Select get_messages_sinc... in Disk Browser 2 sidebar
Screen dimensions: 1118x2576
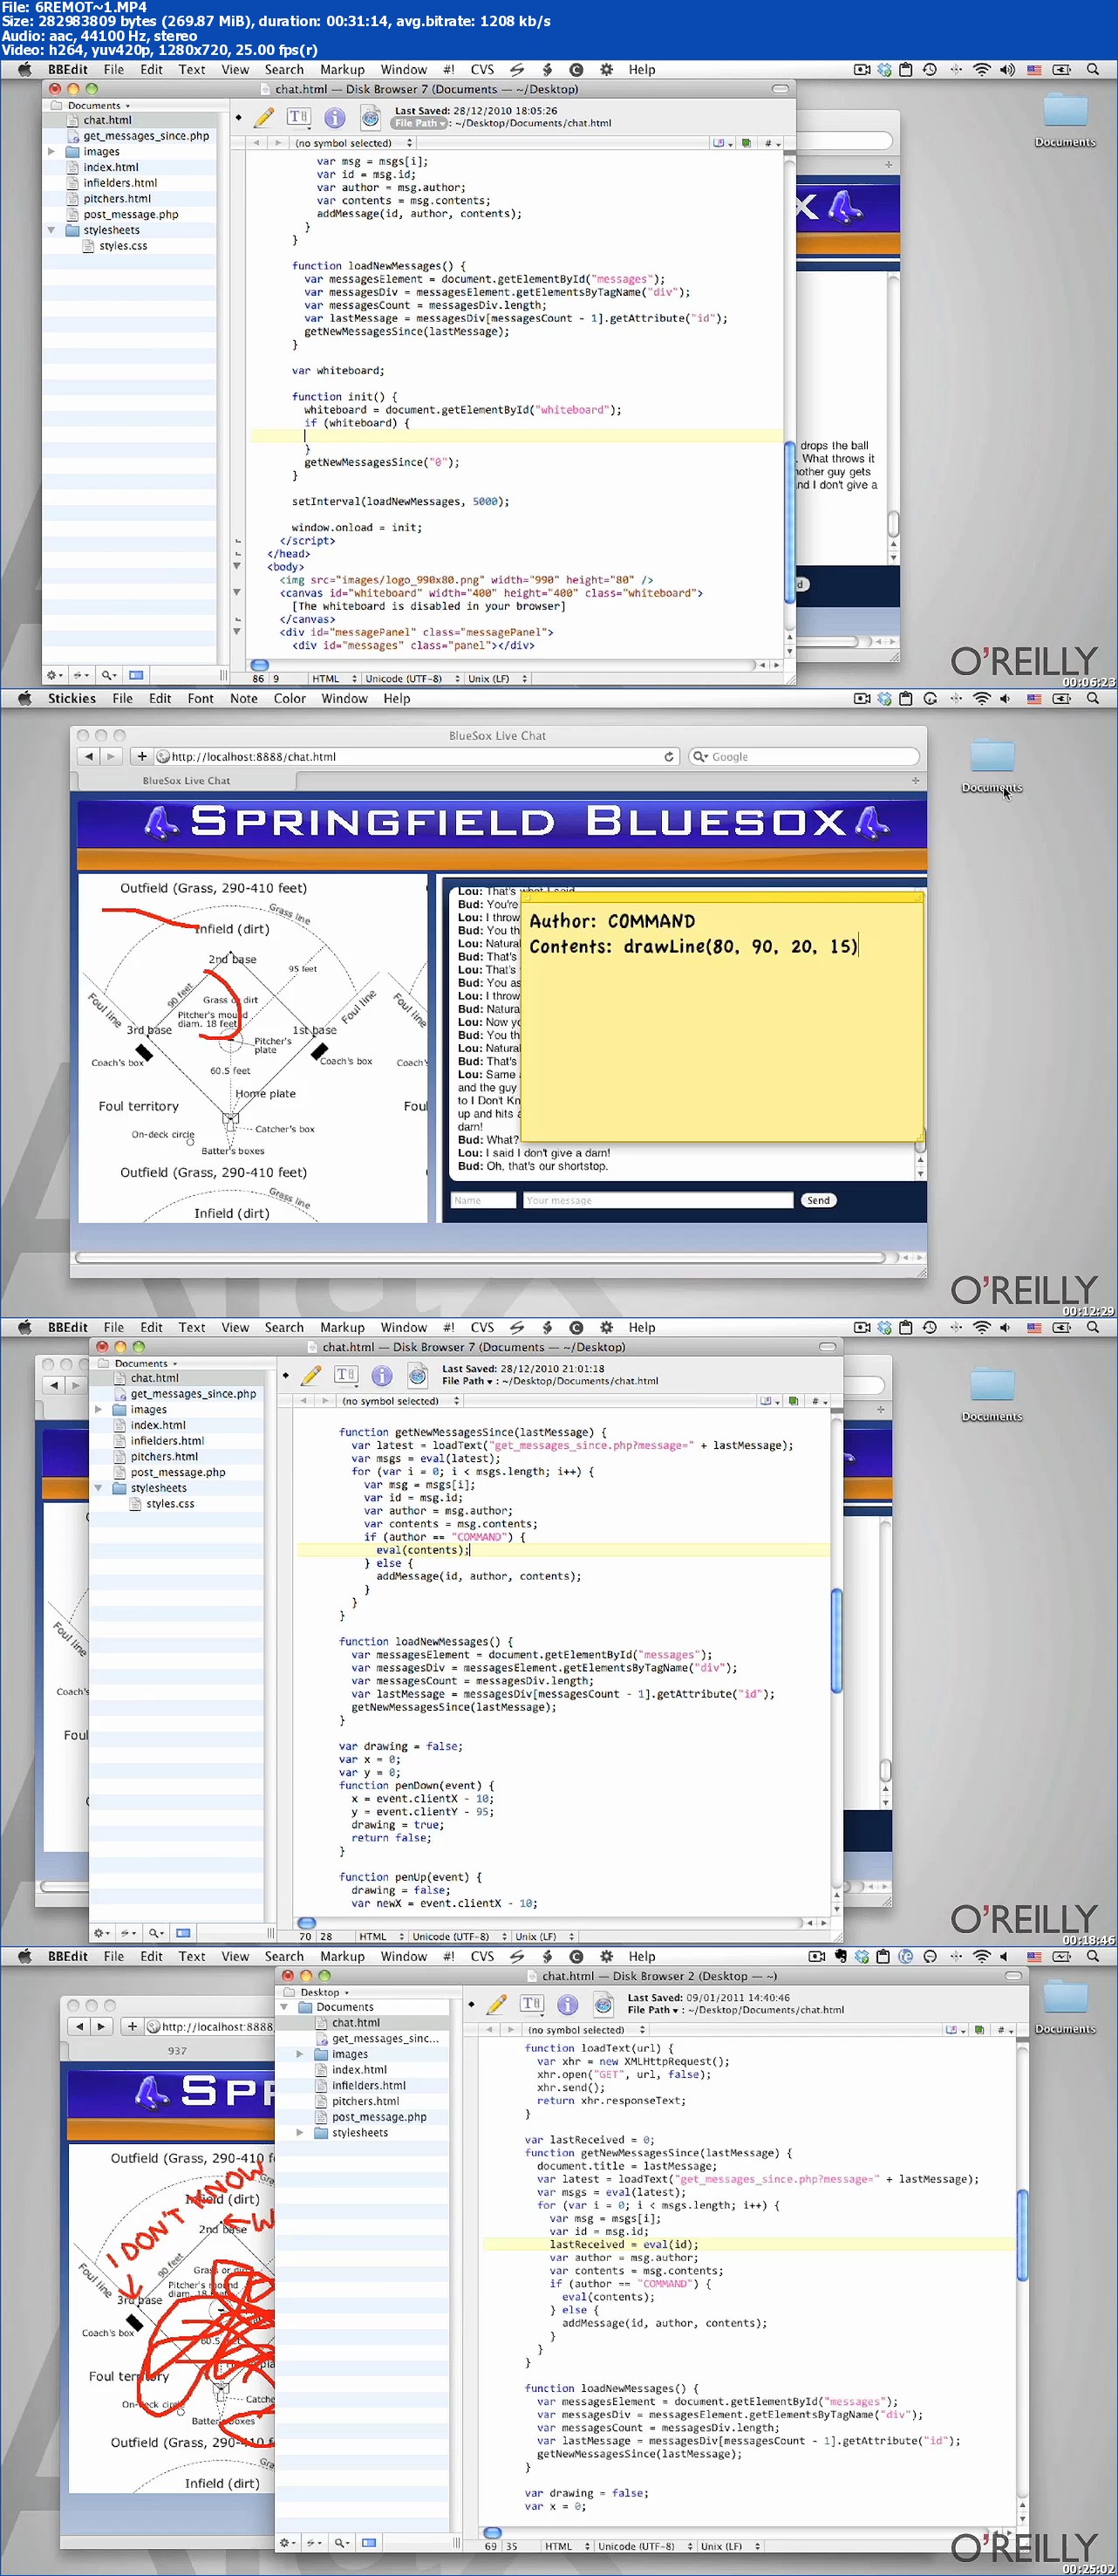pyautogui.click(x=385, y=2039)
